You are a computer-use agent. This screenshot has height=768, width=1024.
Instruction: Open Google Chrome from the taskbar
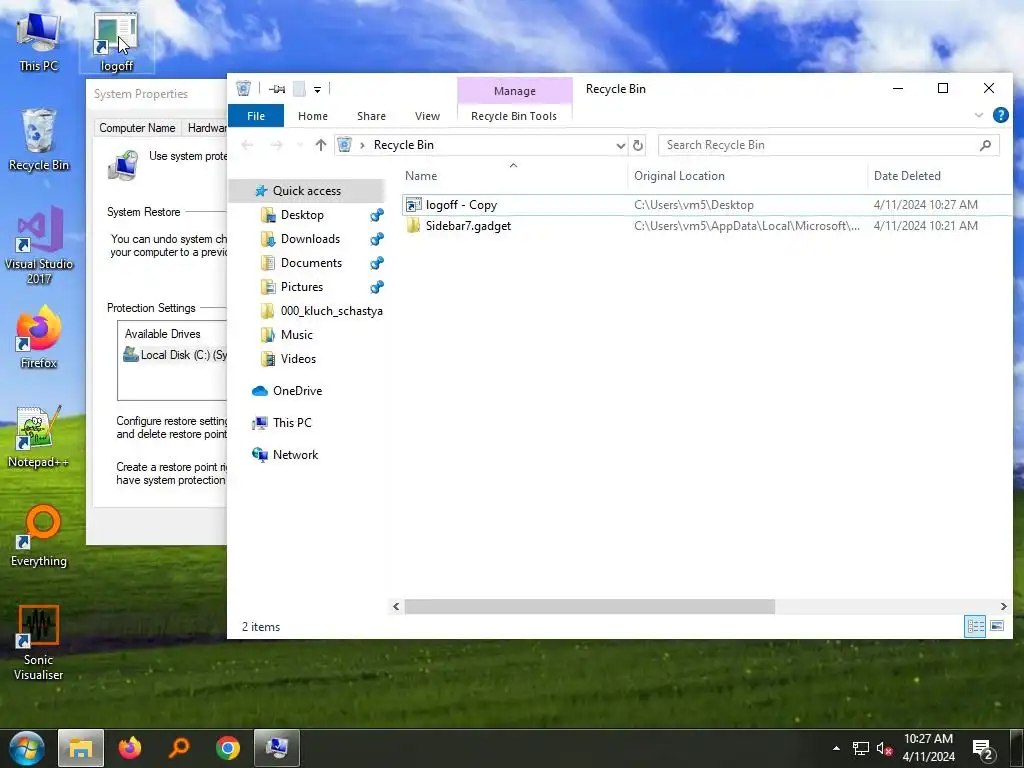coord(228,748)
